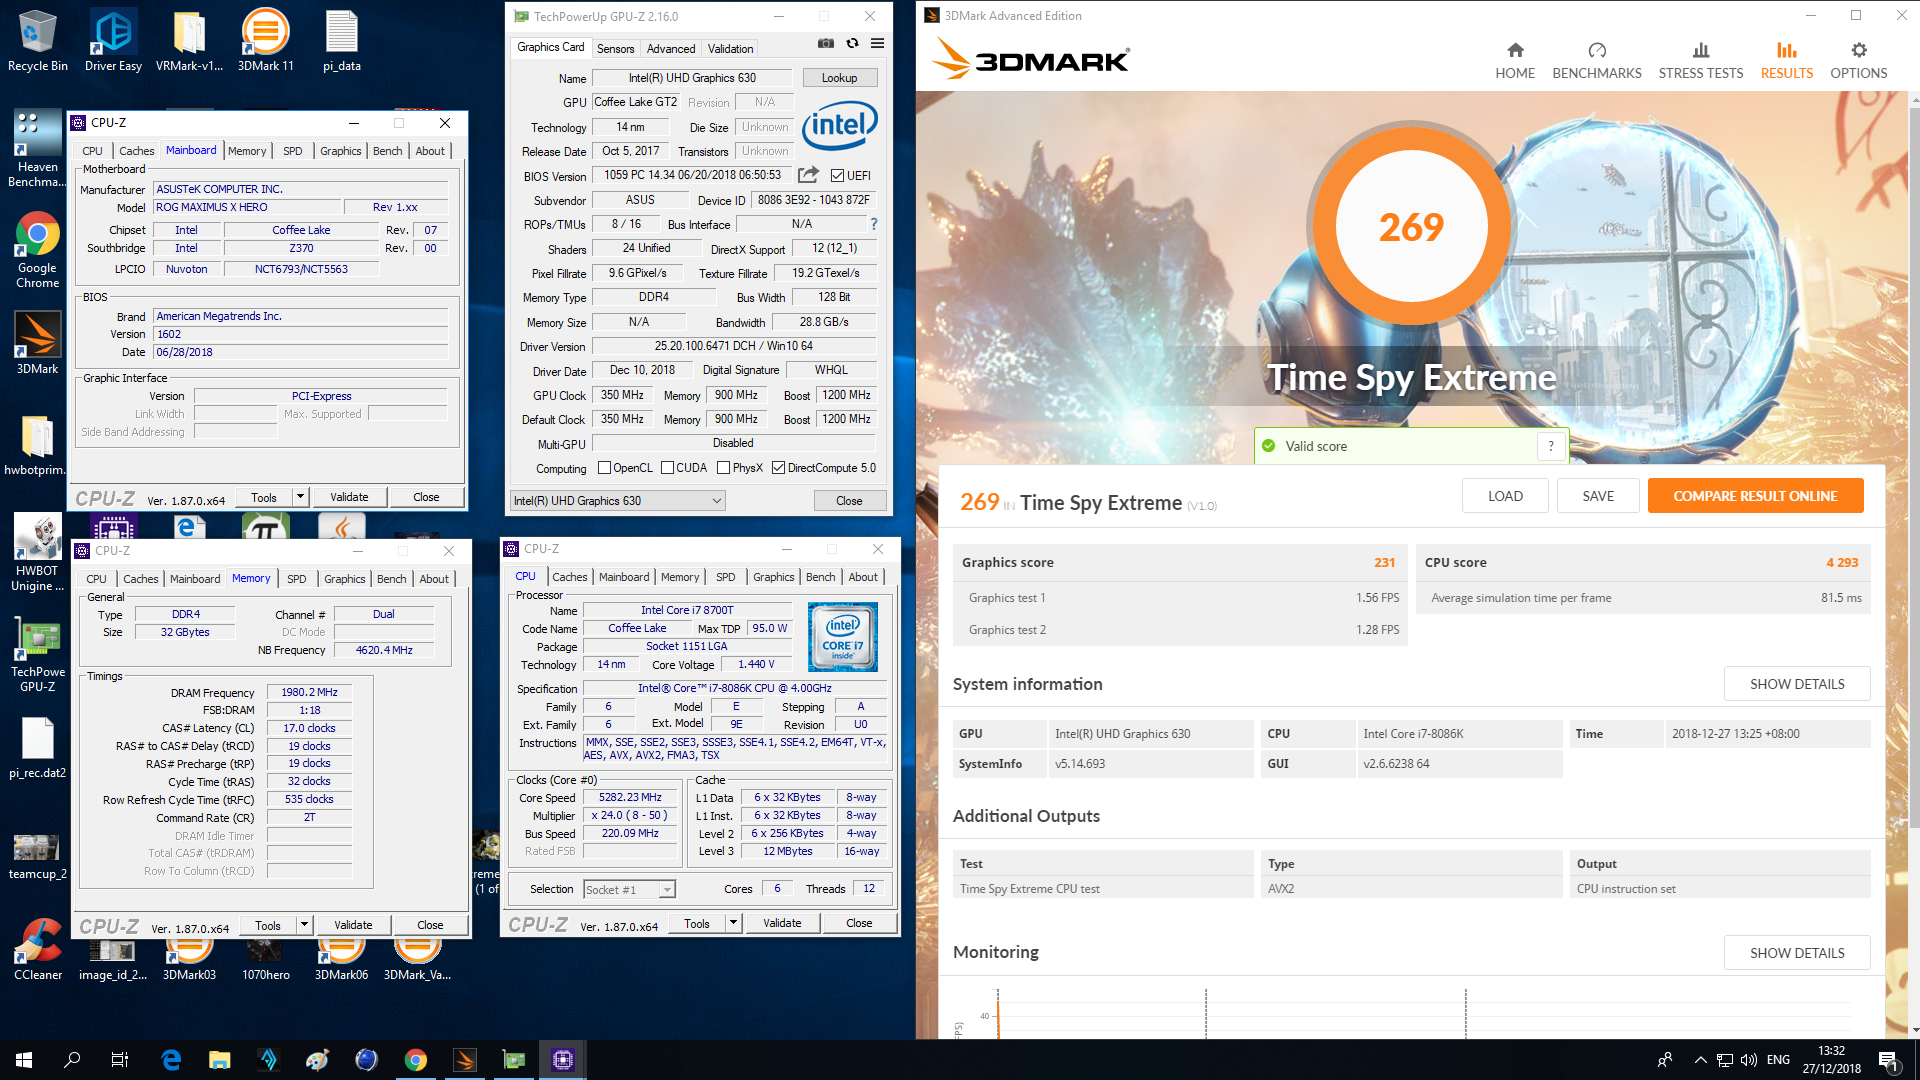This screenshot has width=1920, height=1080.
Task: Open 3DMark HOME section
Action: pos(1515,61)
